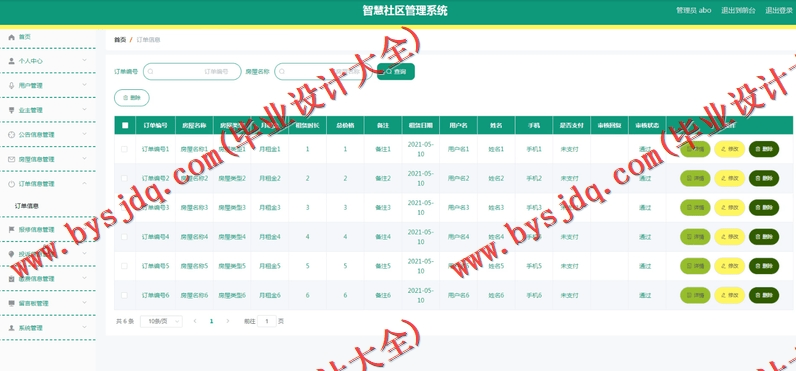Click the monitor icon for 留言板管理
Image resolution: width=796 pixels, height=371 pixels.
tap(12, 303)
